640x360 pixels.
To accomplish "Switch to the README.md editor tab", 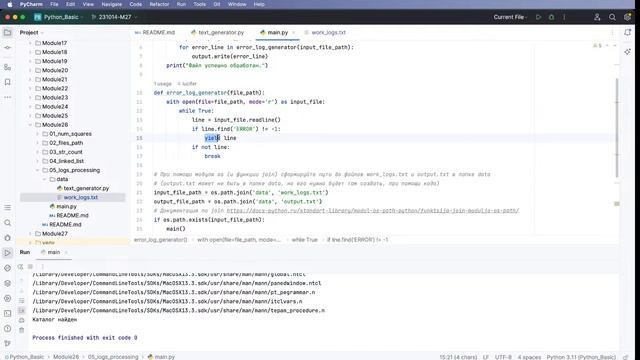I will [155, 33].
